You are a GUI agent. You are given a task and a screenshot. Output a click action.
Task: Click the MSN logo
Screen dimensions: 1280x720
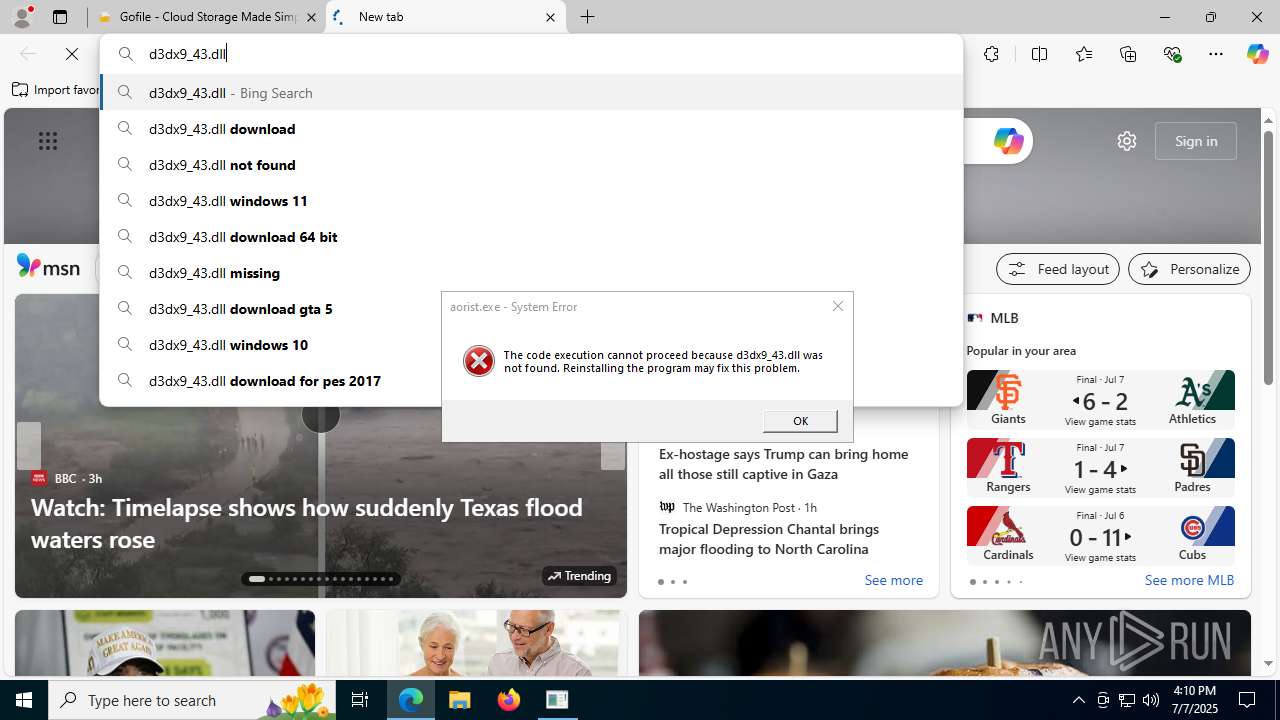click(x=48, y=267)
